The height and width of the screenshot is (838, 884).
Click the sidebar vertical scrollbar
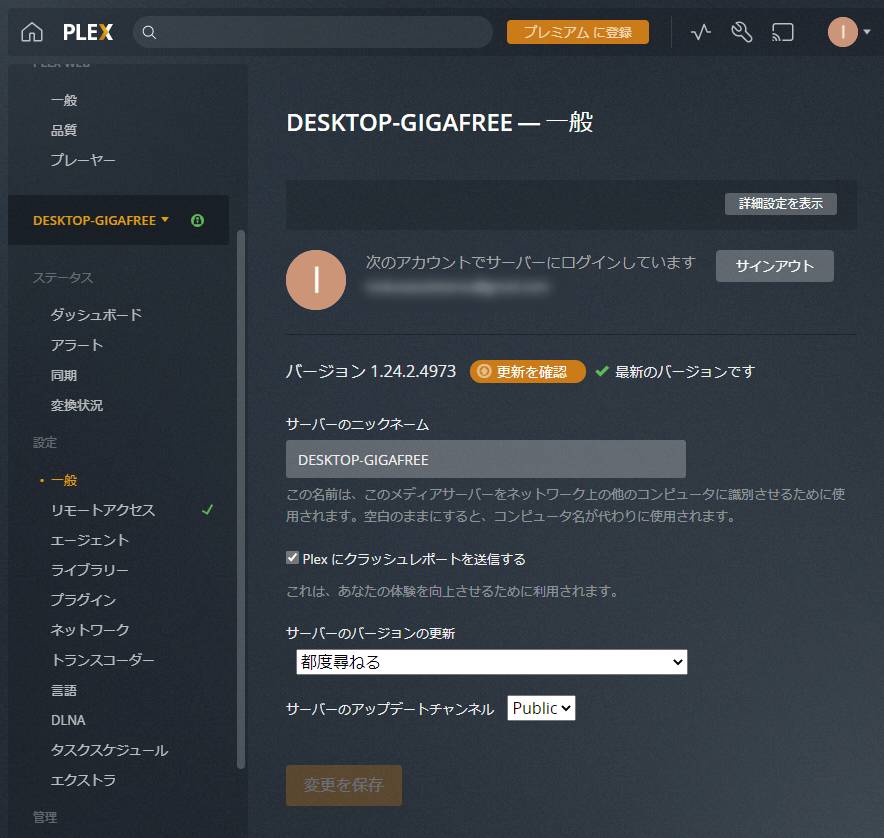[241, 499]
